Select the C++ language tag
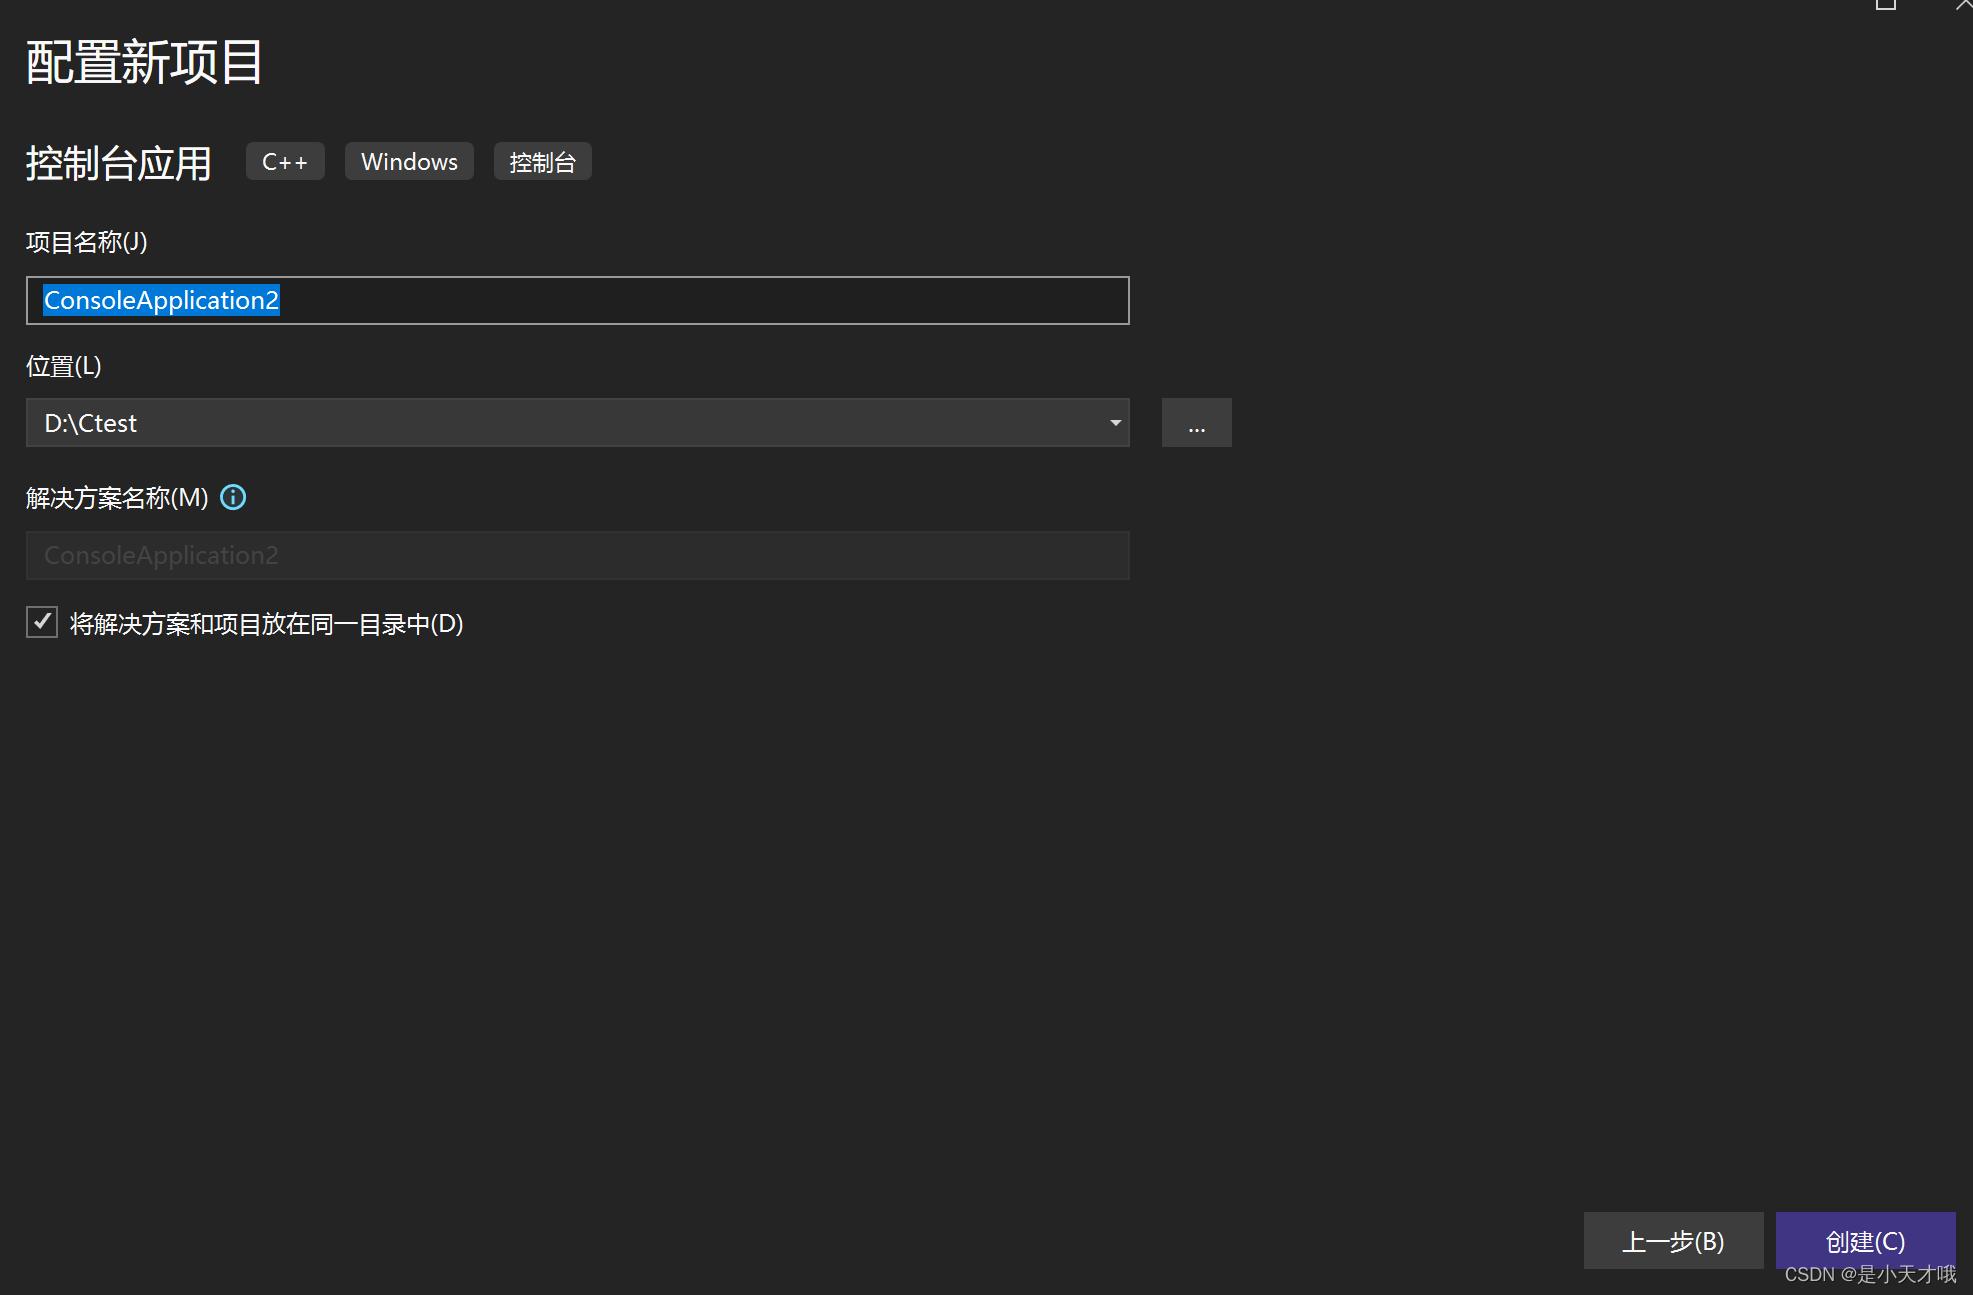 click(285, 161)
